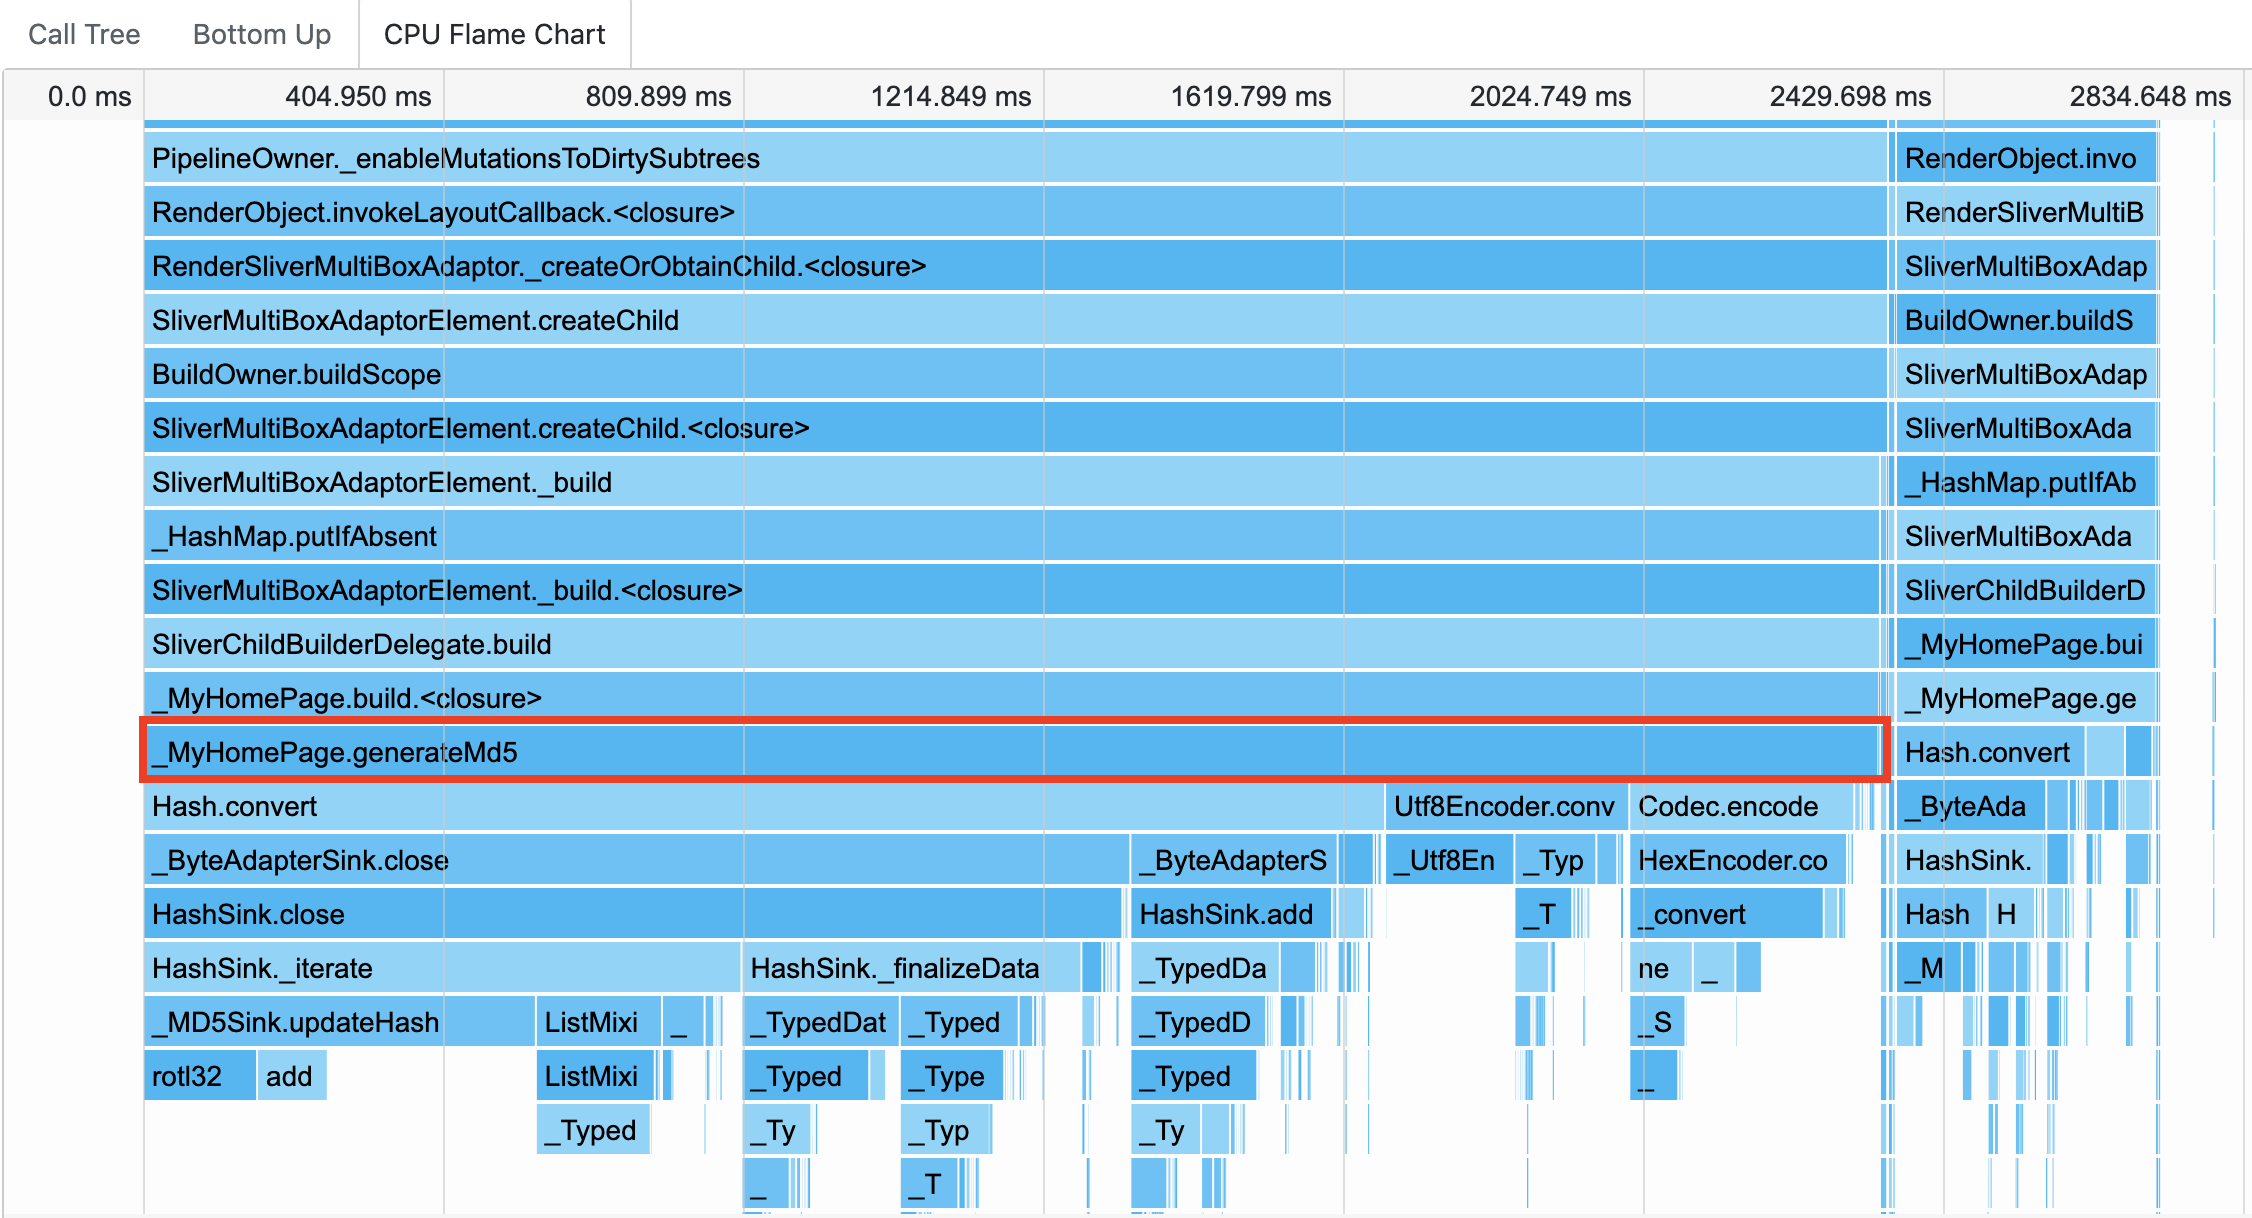
Task: Click the 1214.849 ms timeline marker
Action: pos(950,96)
